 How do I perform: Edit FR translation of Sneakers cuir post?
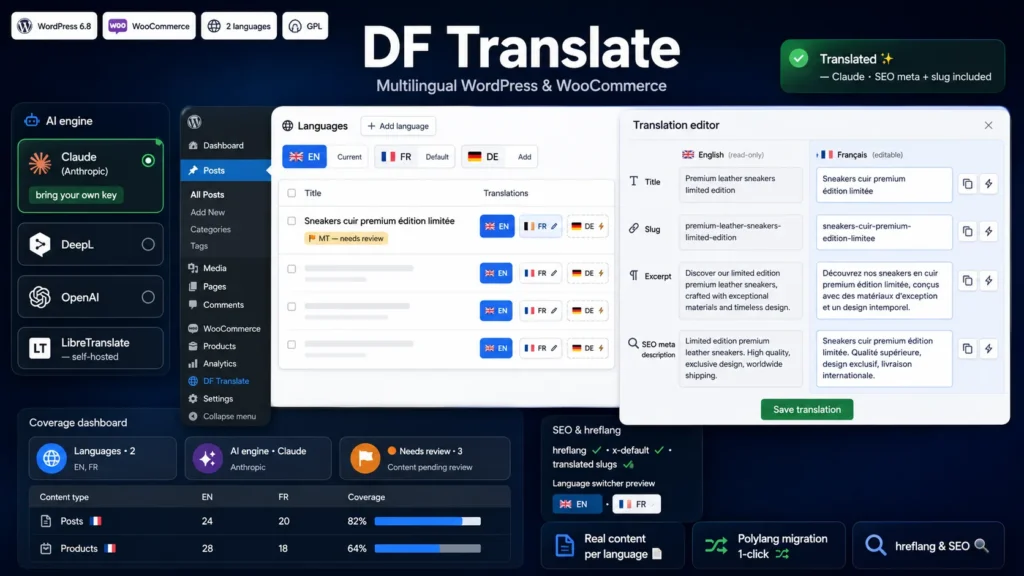(540, 226)
